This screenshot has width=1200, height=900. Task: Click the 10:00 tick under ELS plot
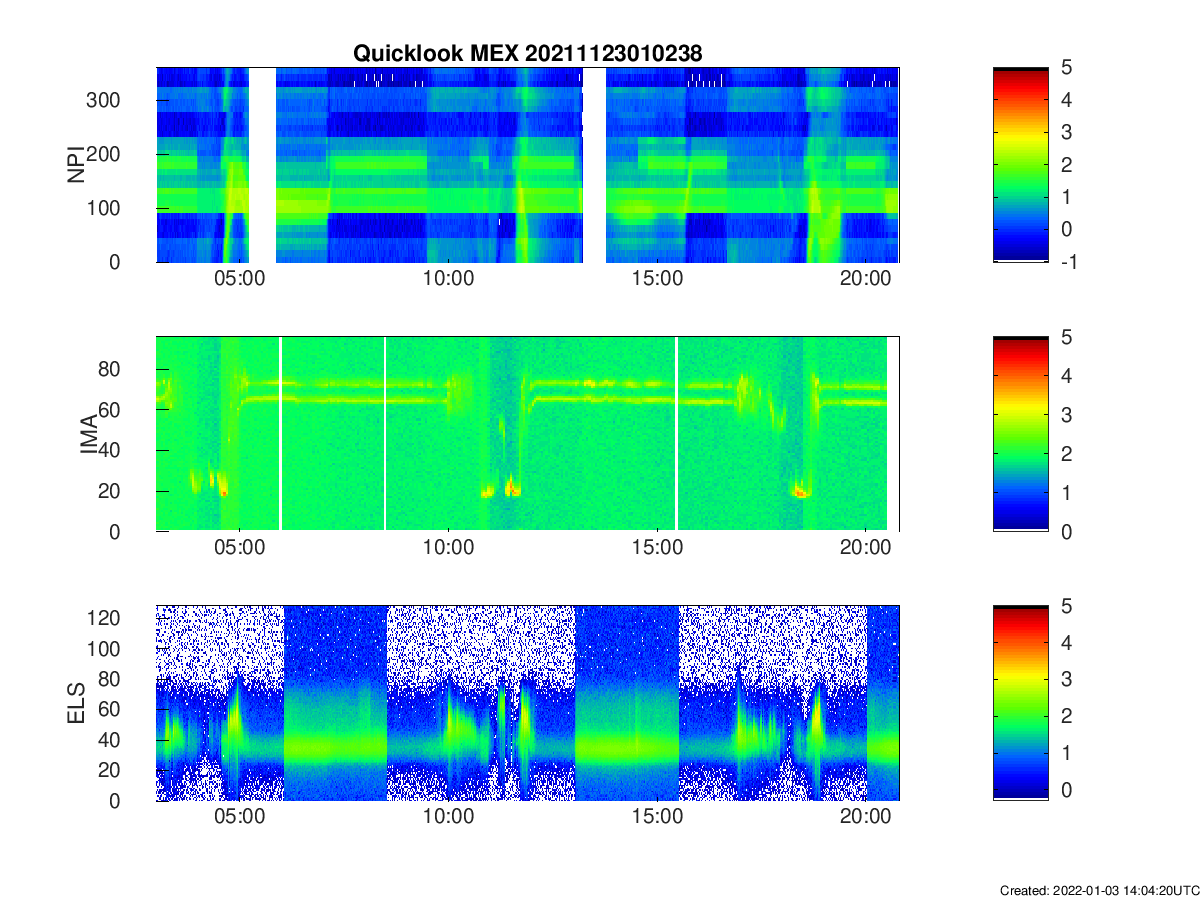click(448, 819)
